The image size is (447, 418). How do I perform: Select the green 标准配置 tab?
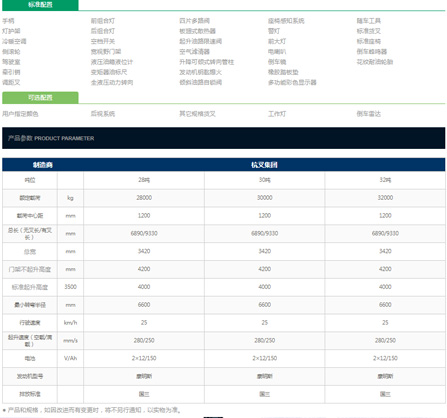coord(40,5)
